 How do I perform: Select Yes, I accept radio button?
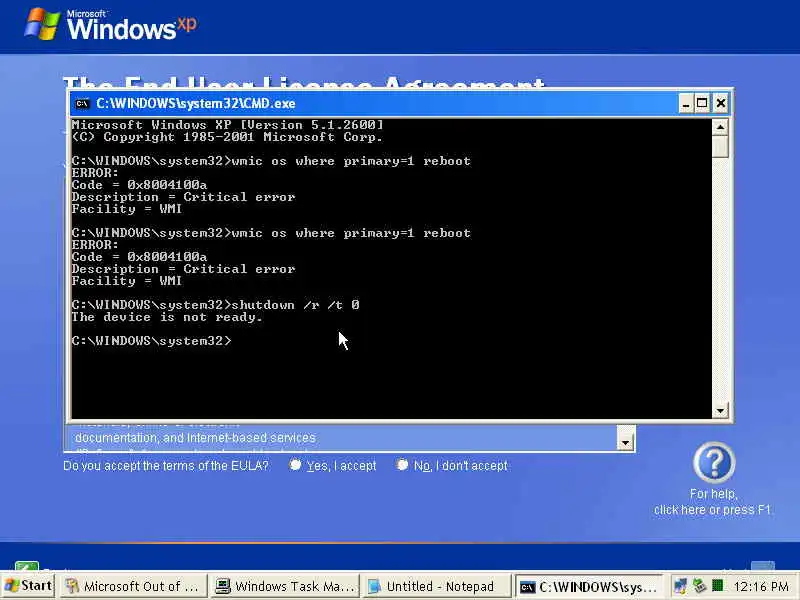pos(295,464)
